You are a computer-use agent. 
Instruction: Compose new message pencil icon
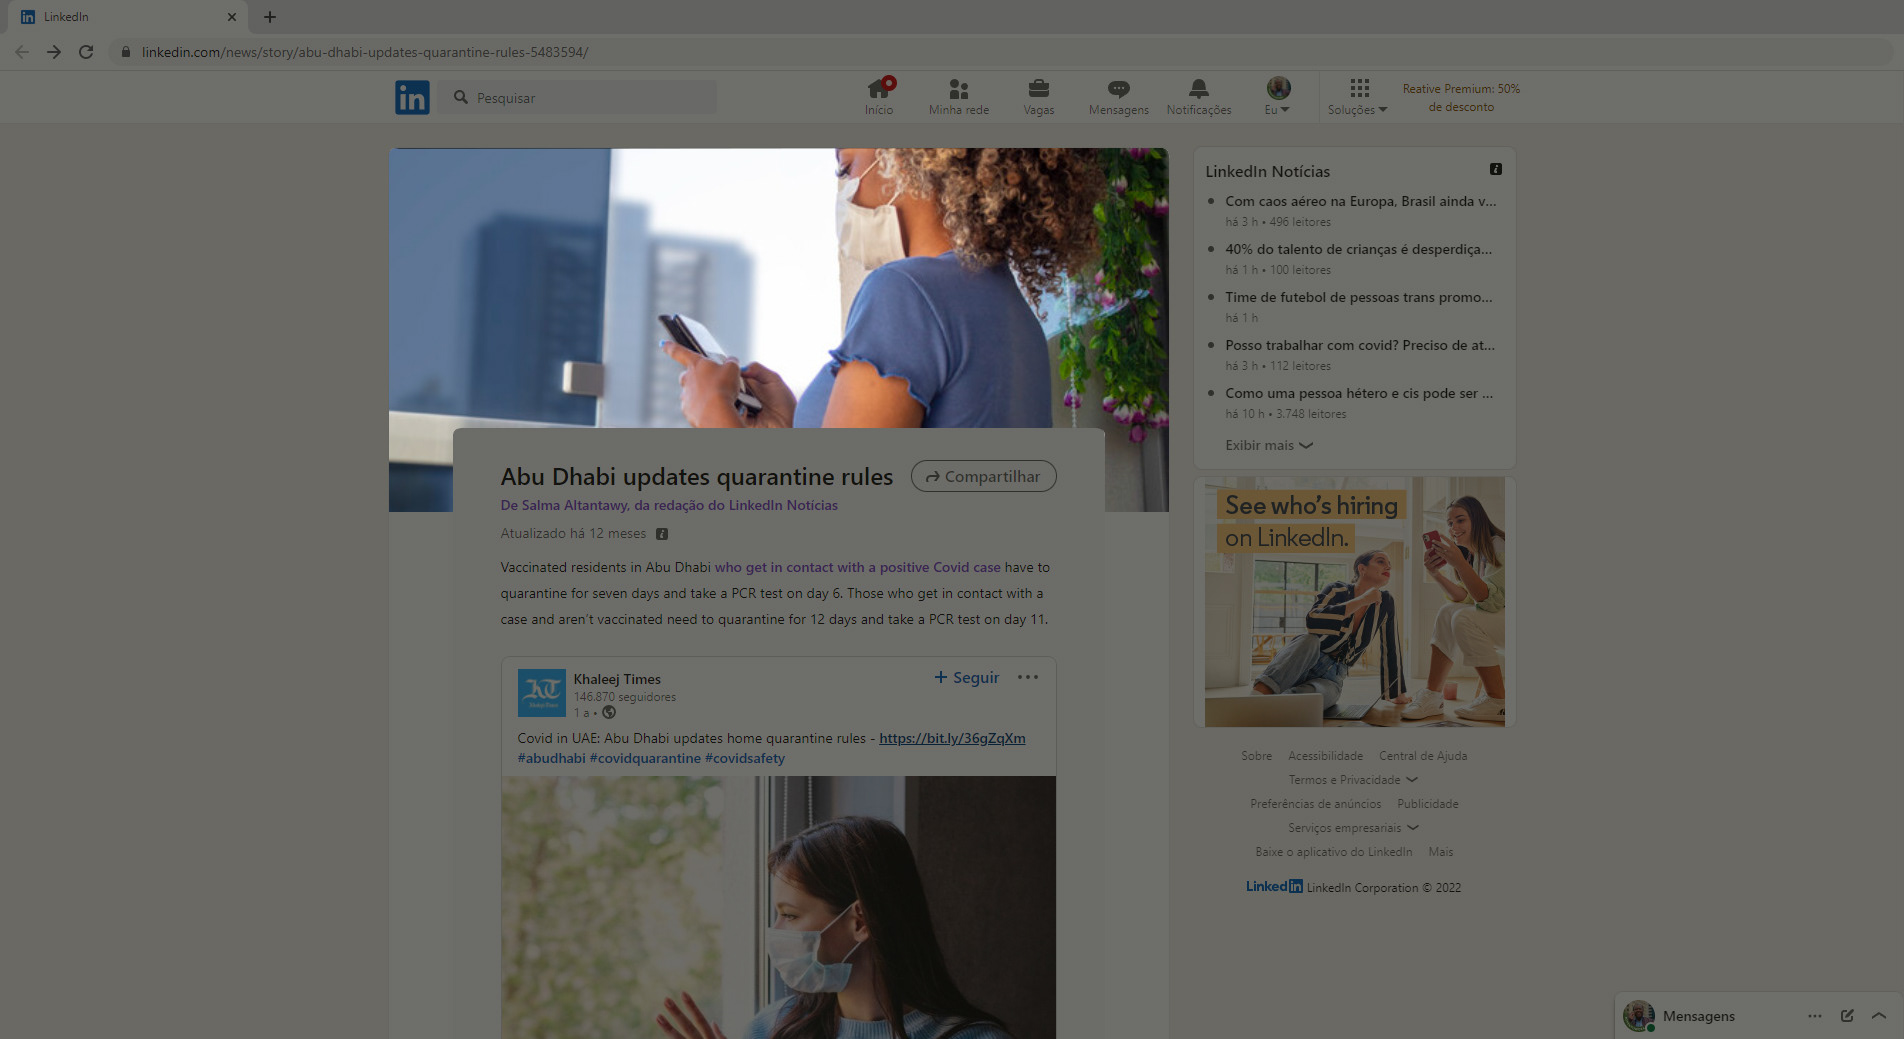[1847, 1016]
